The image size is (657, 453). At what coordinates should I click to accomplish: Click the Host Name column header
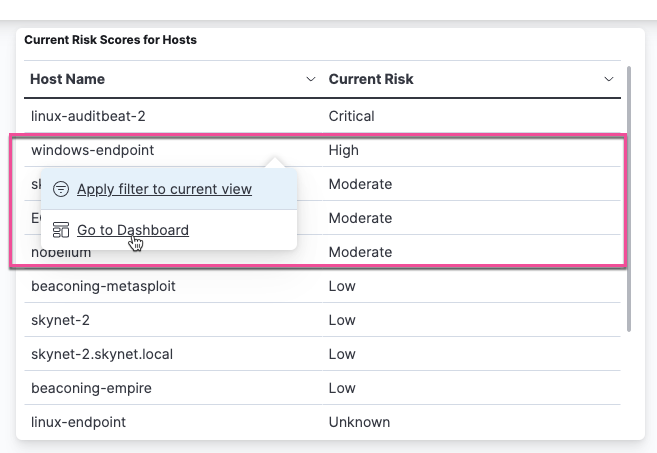[68, 79]
